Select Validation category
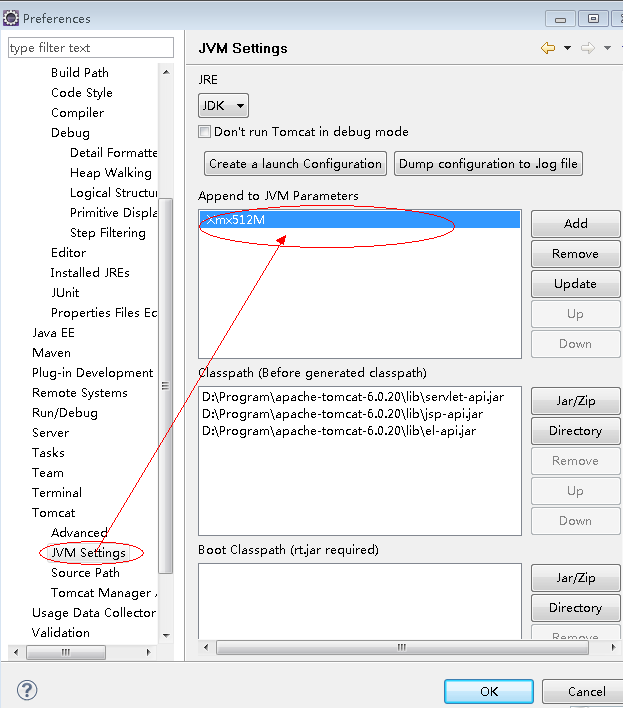Image resolution: width=623 pixels, height=708 pixels. [61, 633]
